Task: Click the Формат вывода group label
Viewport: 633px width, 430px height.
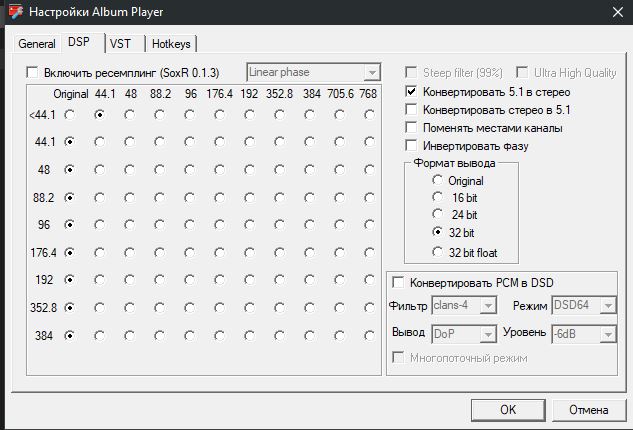Action: point(455,163)
